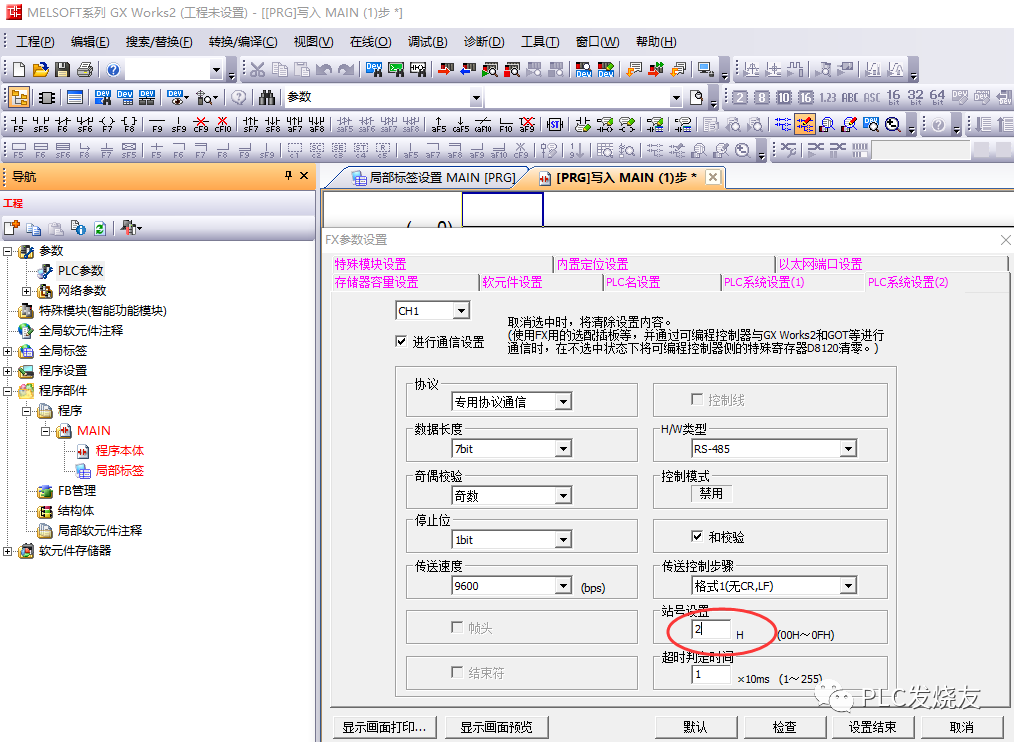
Task: Open the CH1 channel dropdown
Action: (x=460, y=311)
